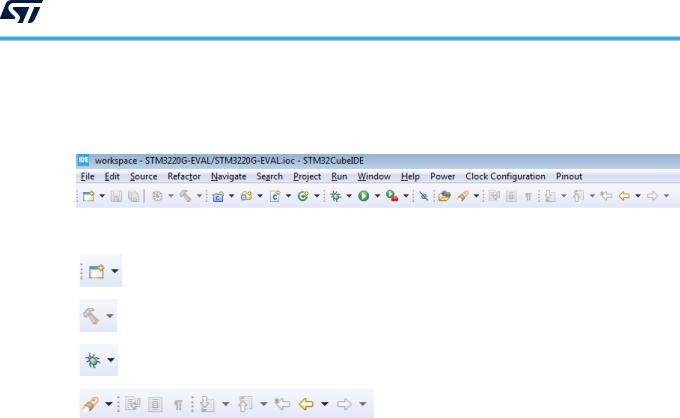Toggle Block Selection mode in the full toolbar
680x418 pixels.
tap(511, 196)
